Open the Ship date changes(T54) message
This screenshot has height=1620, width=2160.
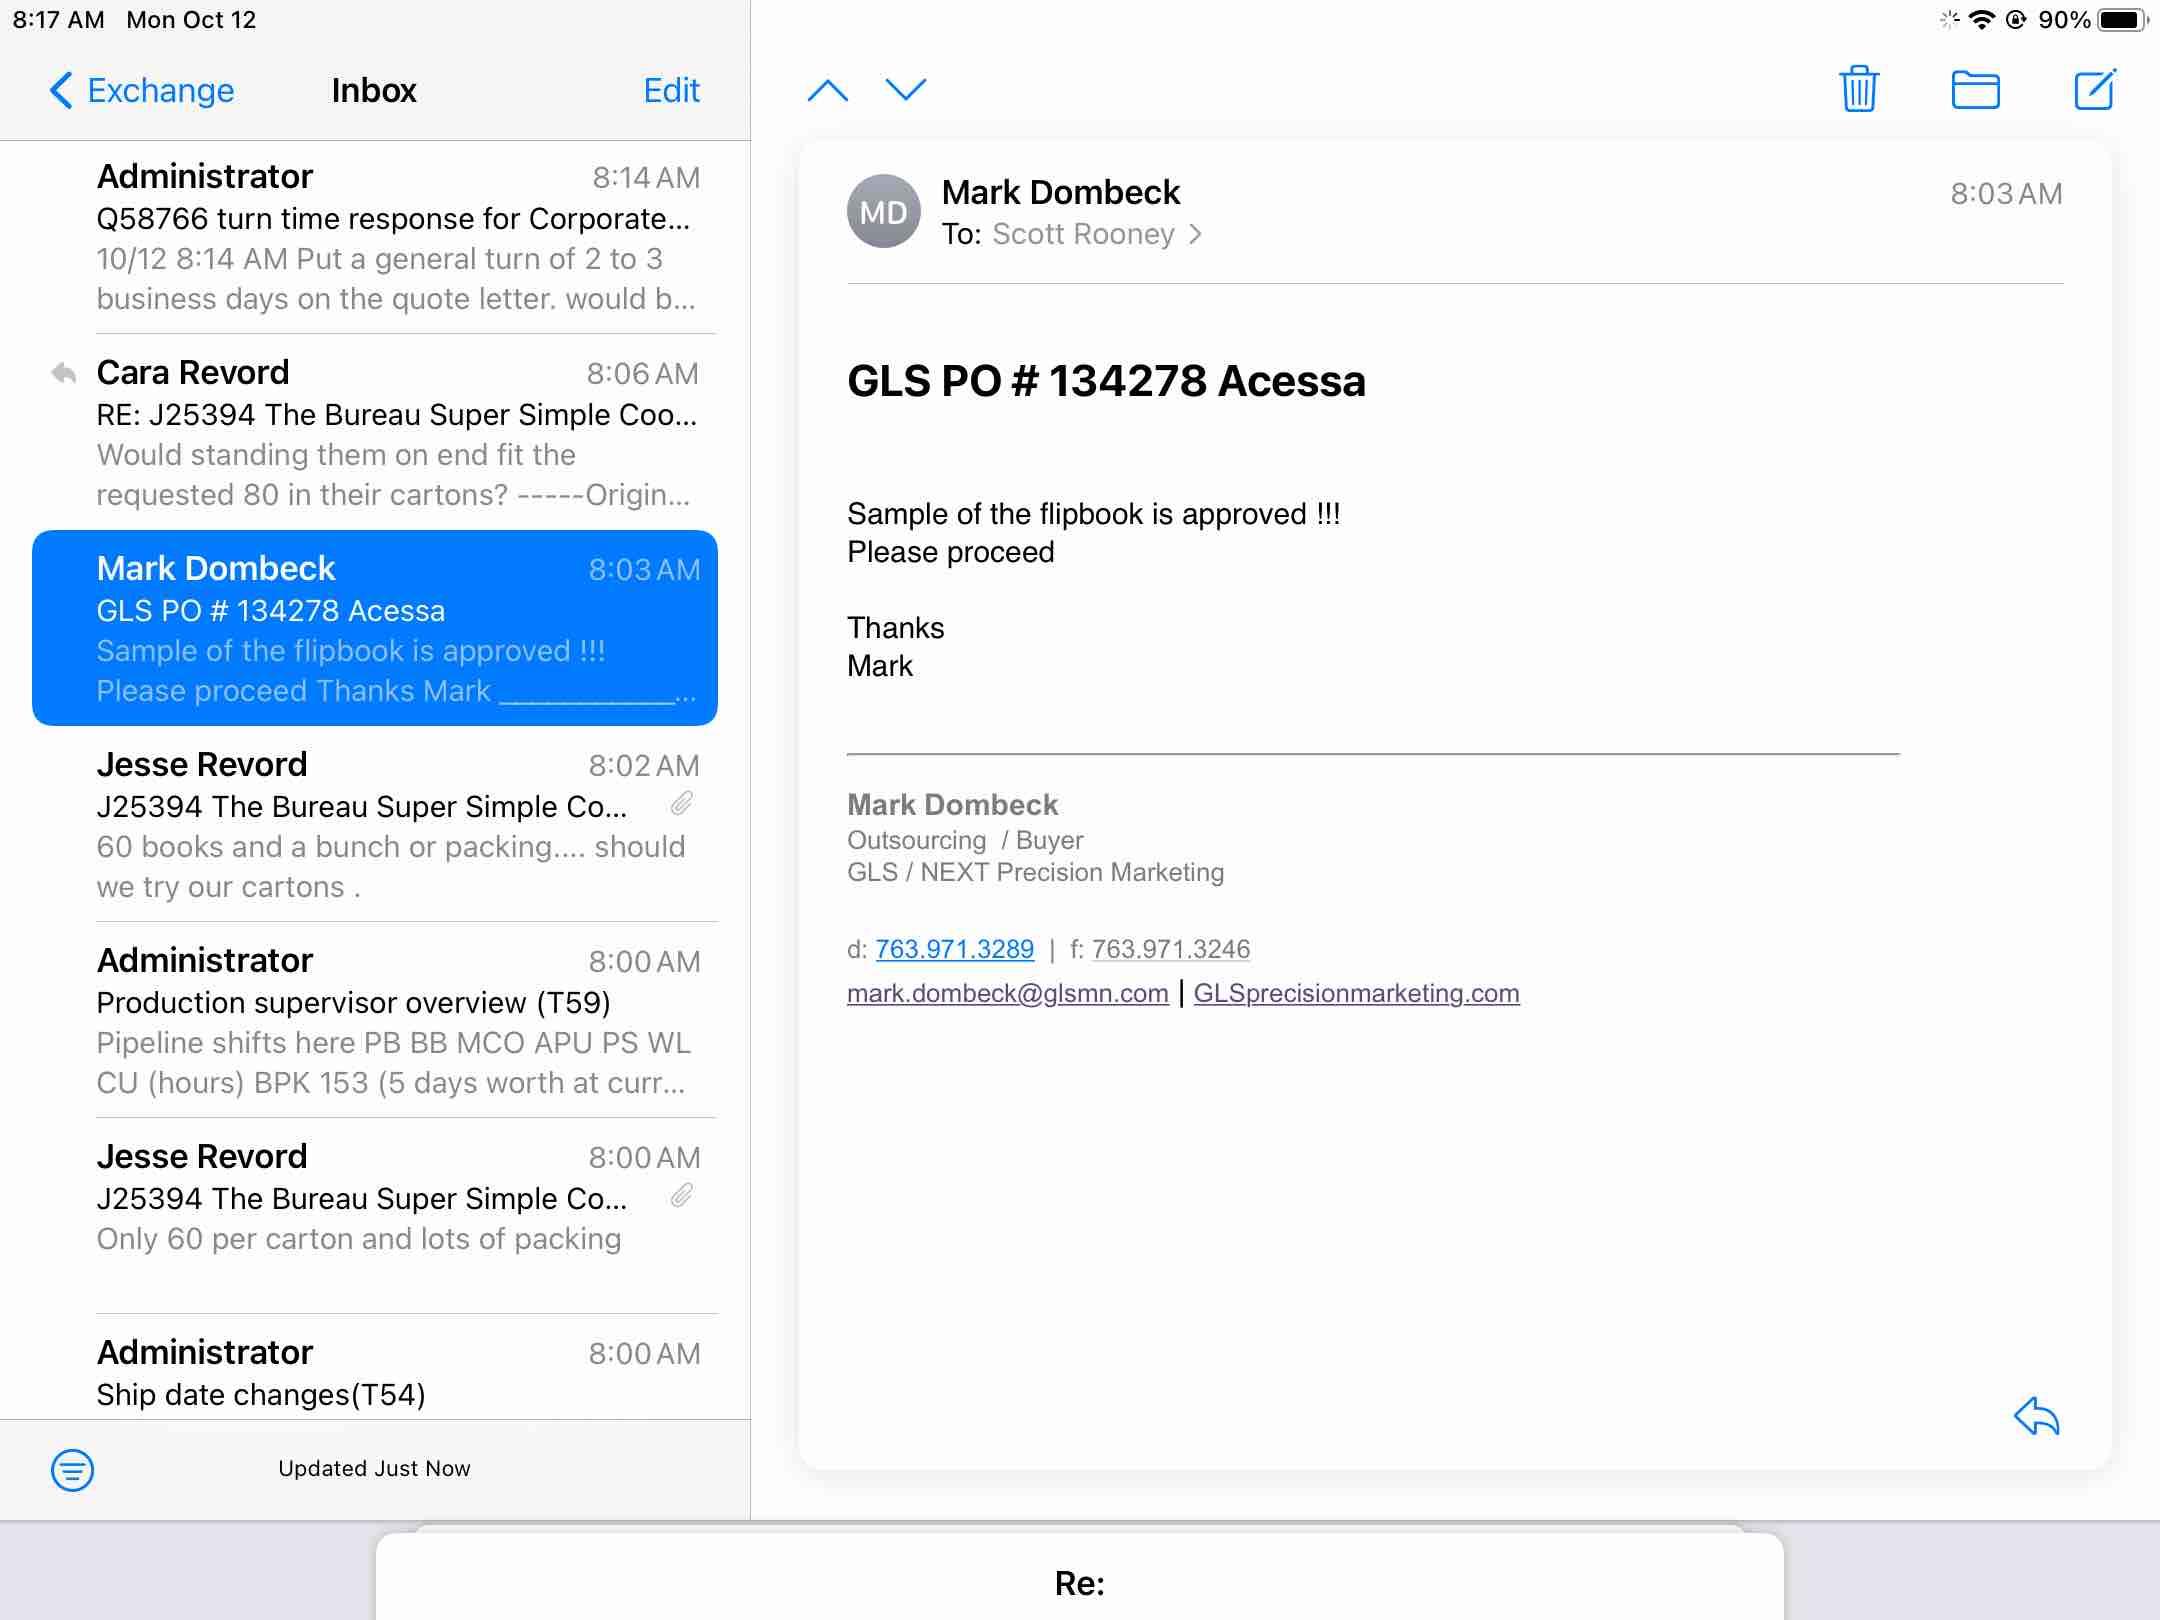[x=395, y=1372]
